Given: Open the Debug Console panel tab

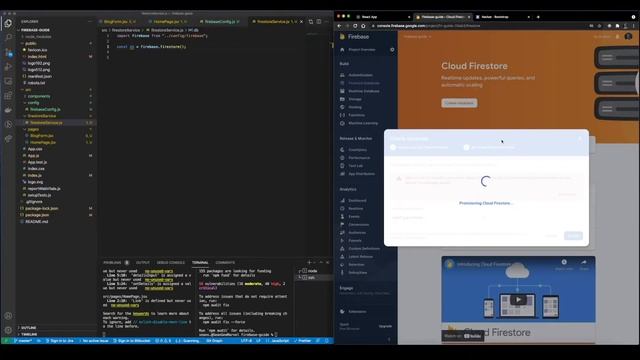Looking at the screenshot, I should 171,262.
